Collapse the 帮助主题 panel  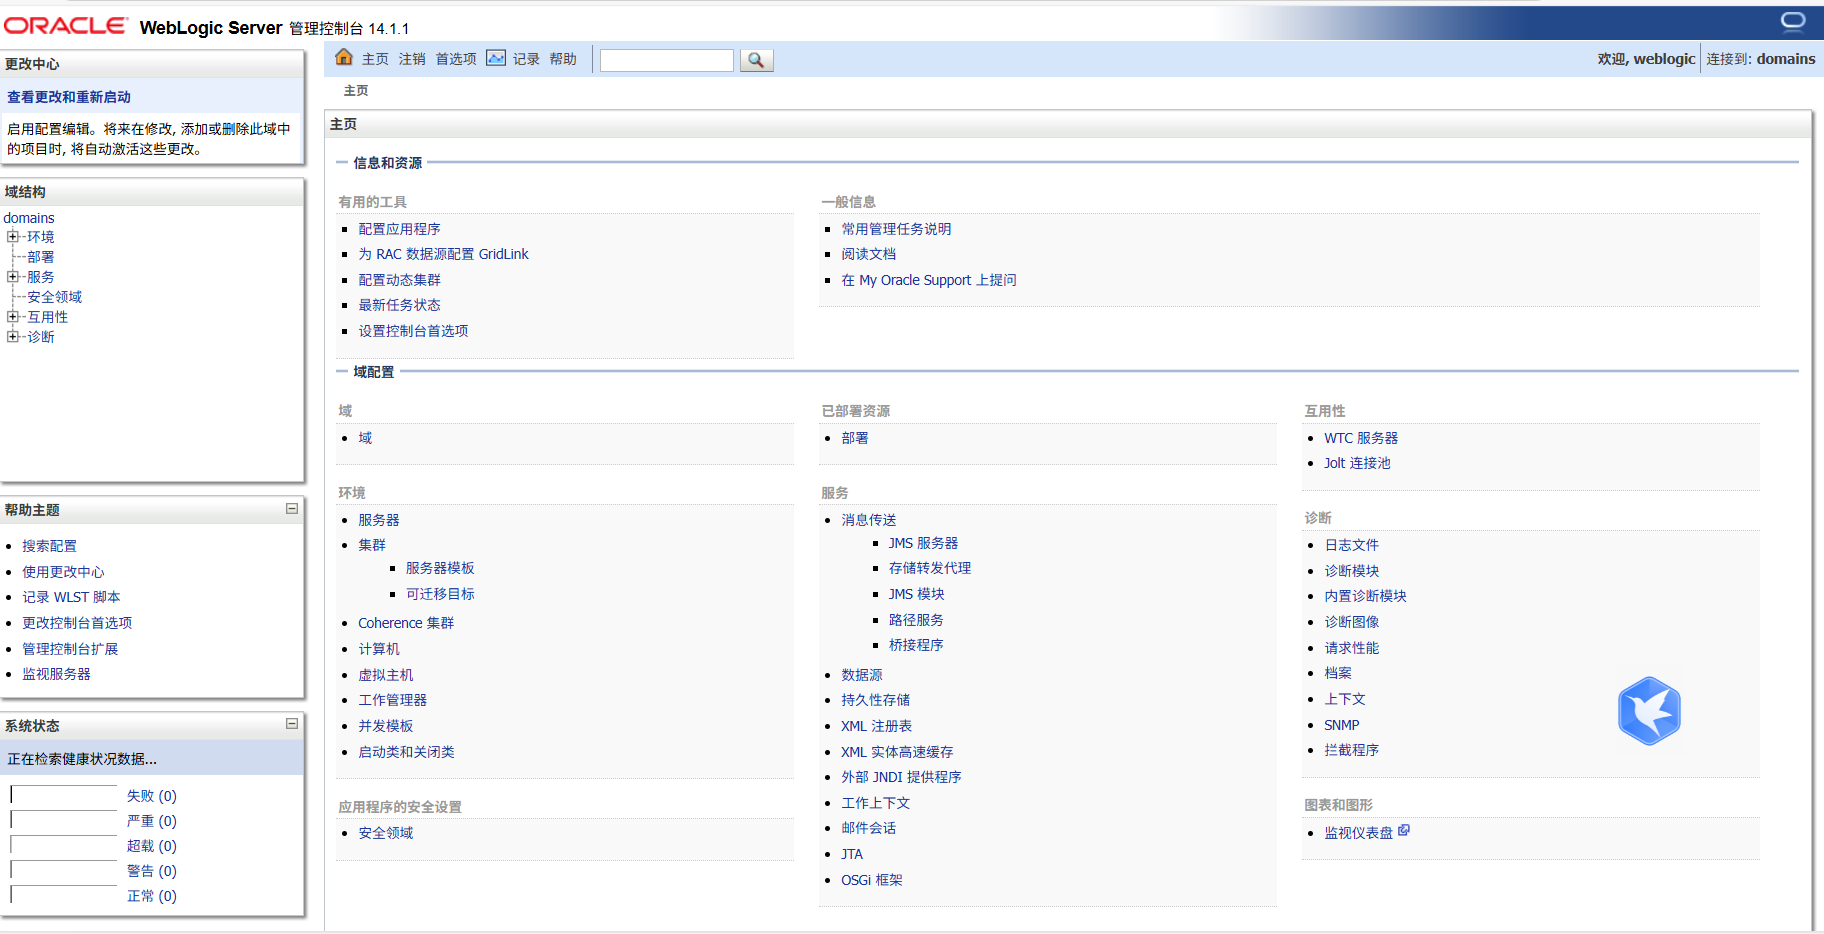(x=292, y=509)
